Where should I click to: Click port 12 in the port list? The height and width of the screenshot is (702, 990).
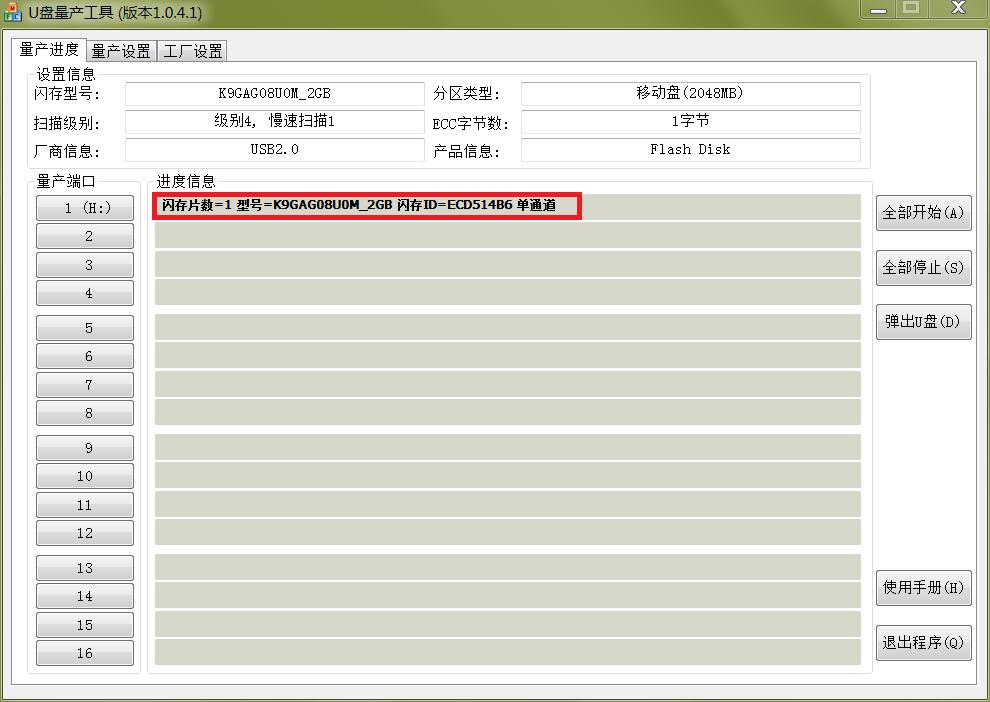84,533
